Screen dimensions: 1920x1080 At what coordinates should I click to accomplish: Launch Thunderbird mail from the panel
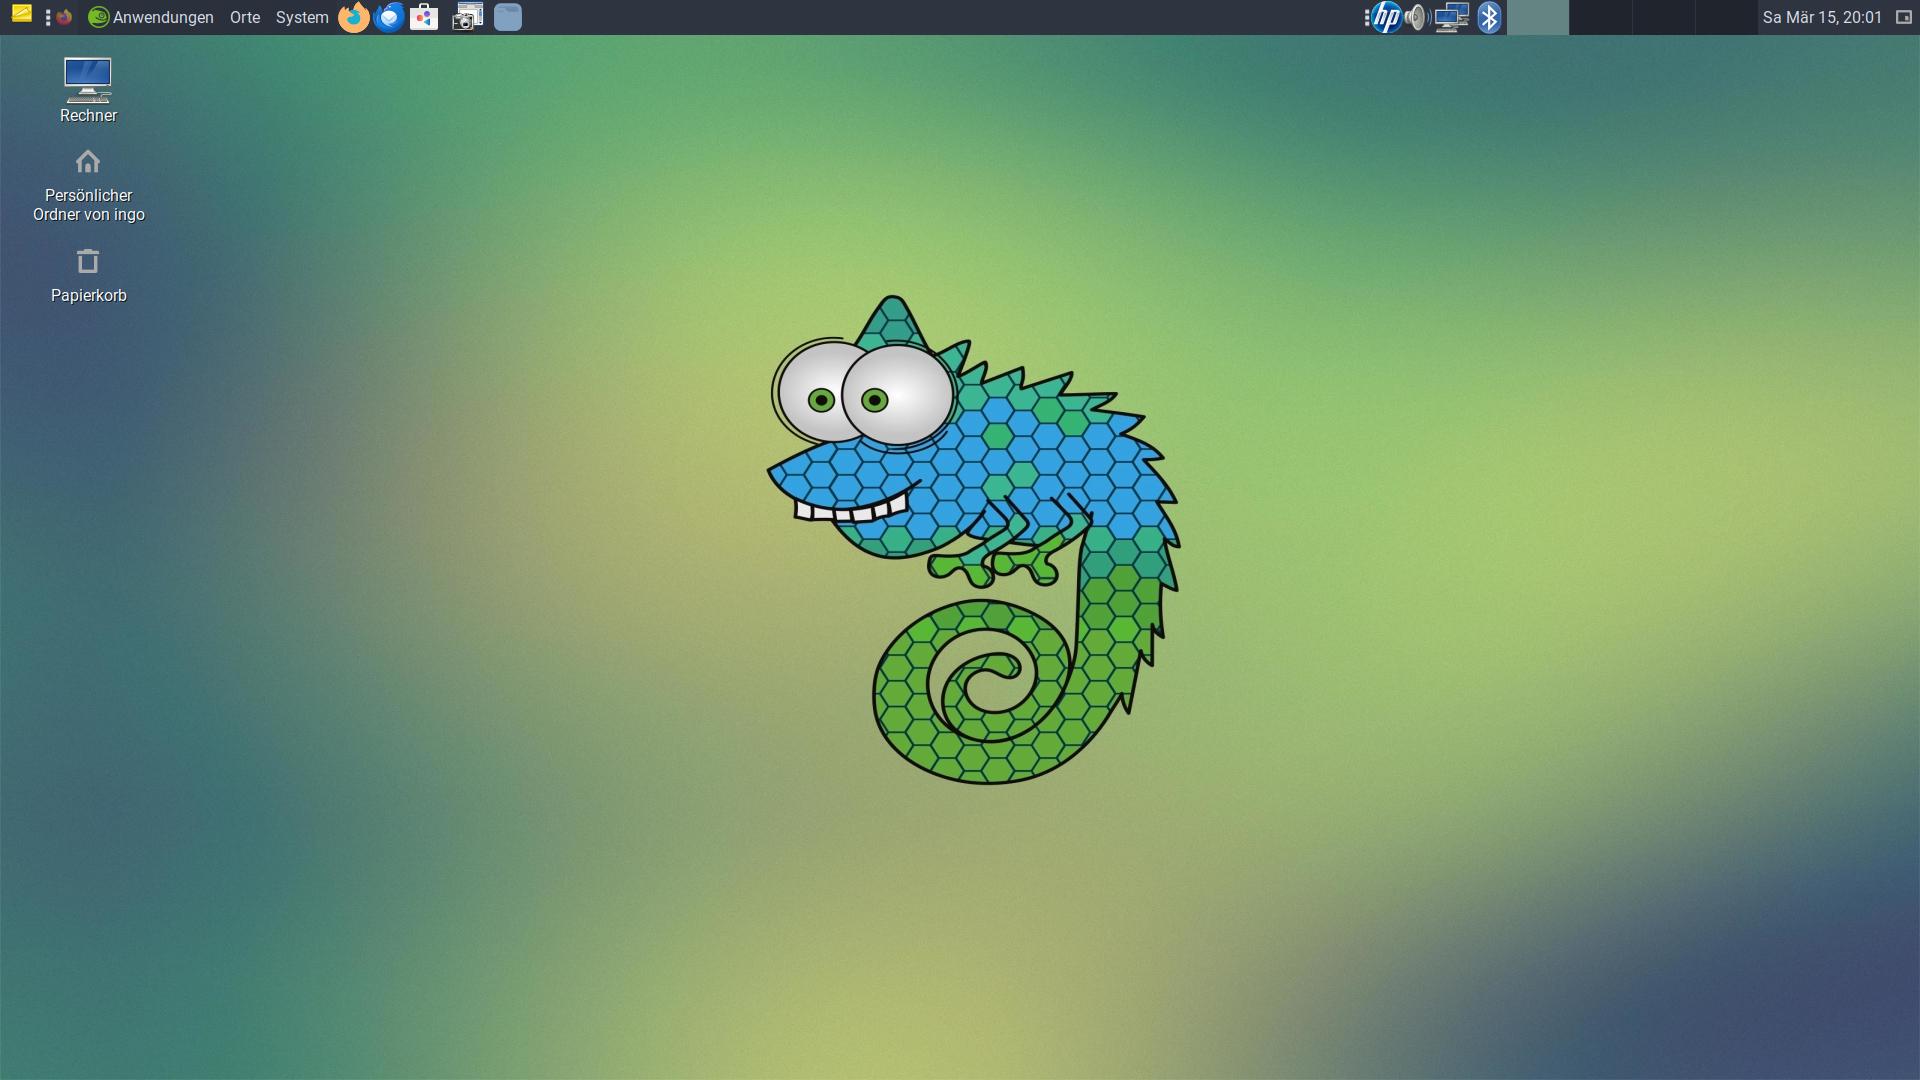389,17
